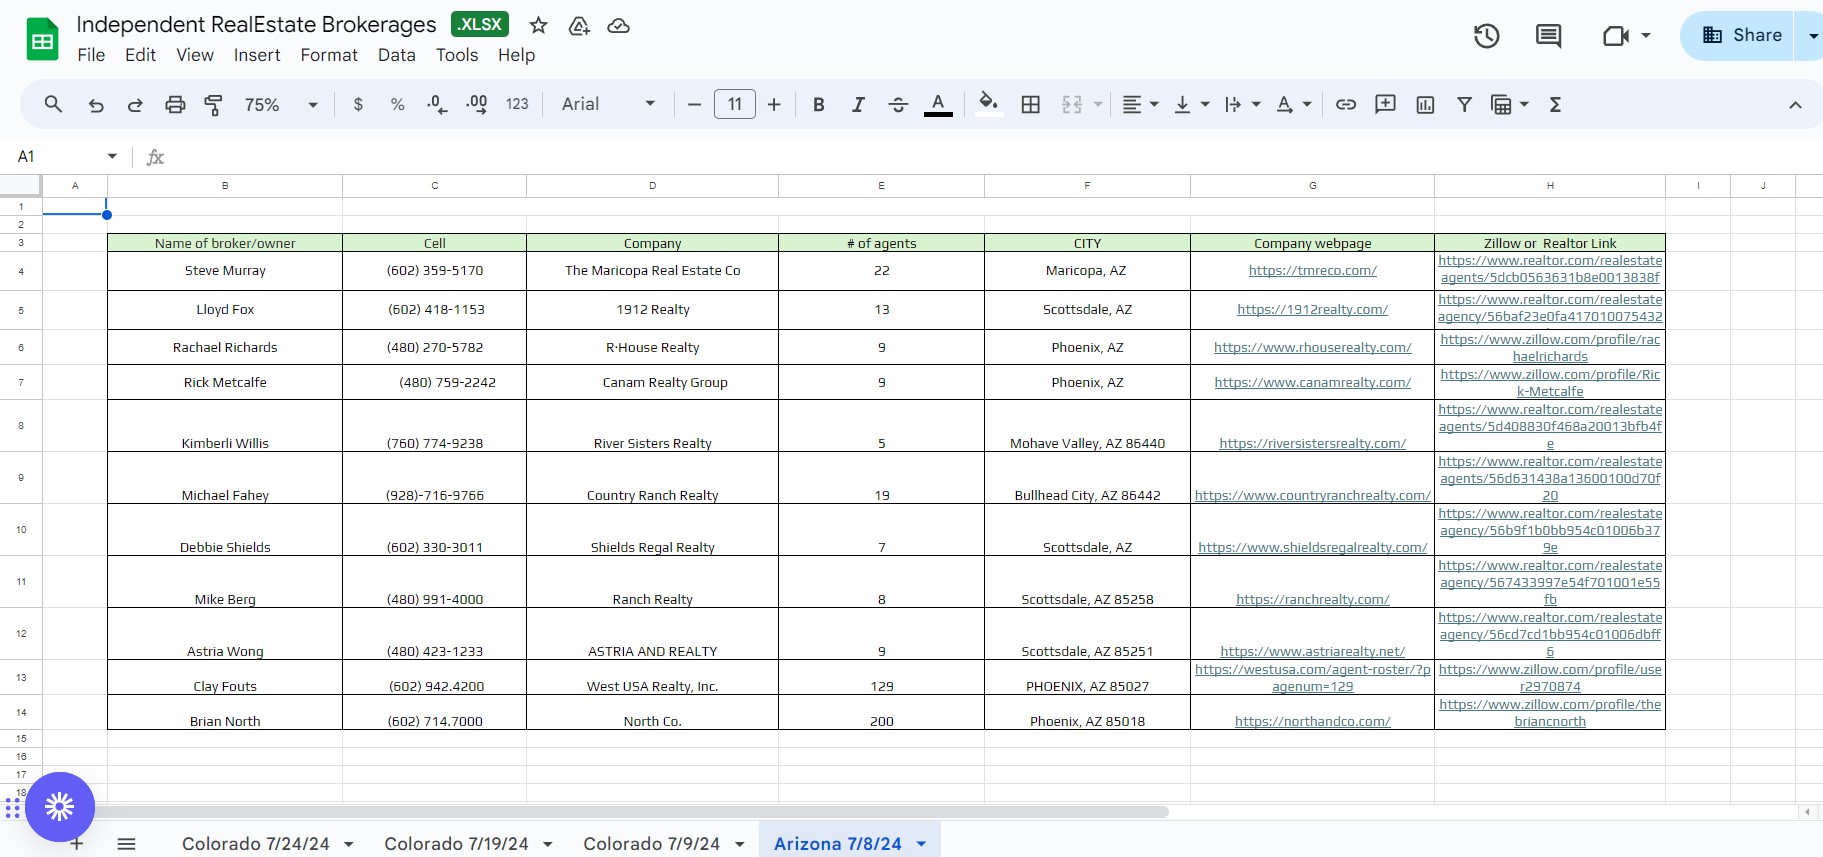The image size is (1823, 857).
Task: Activate the paint format tool
Action: click(x=213, y=104)
